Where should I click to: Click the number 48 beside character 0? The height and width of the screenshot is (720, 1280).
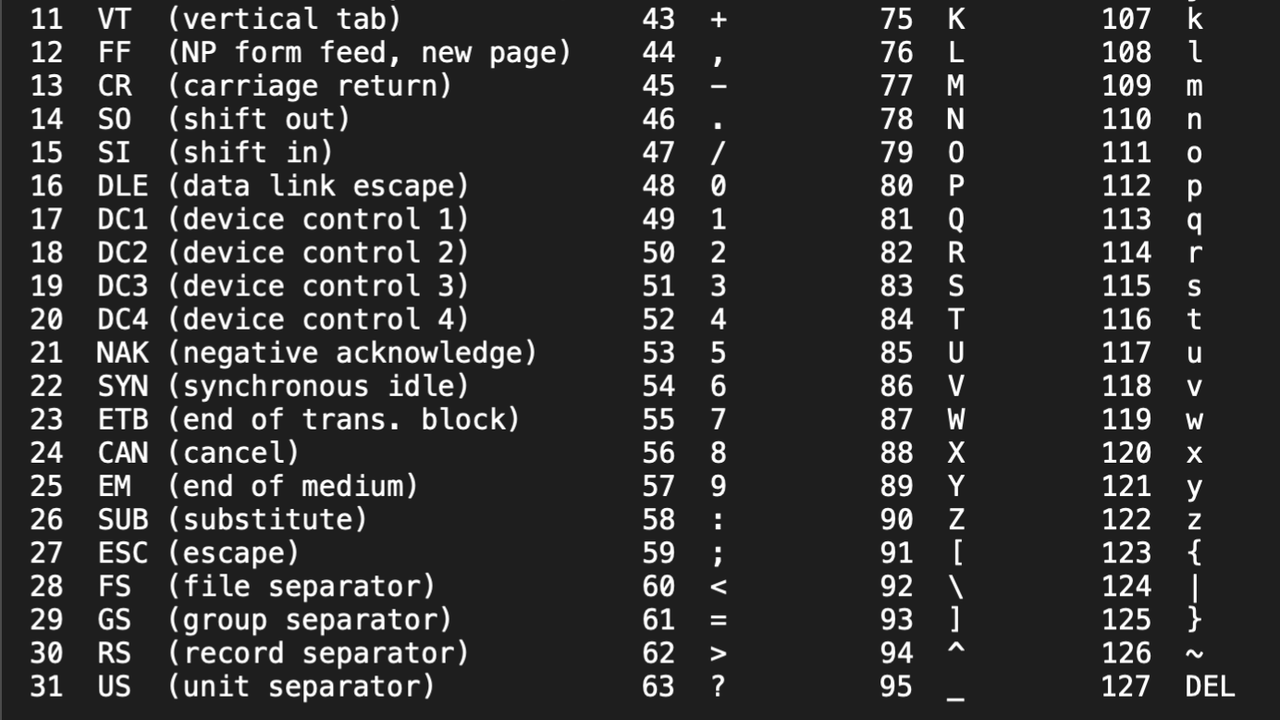pyautogui.click(x=658, y=186)
